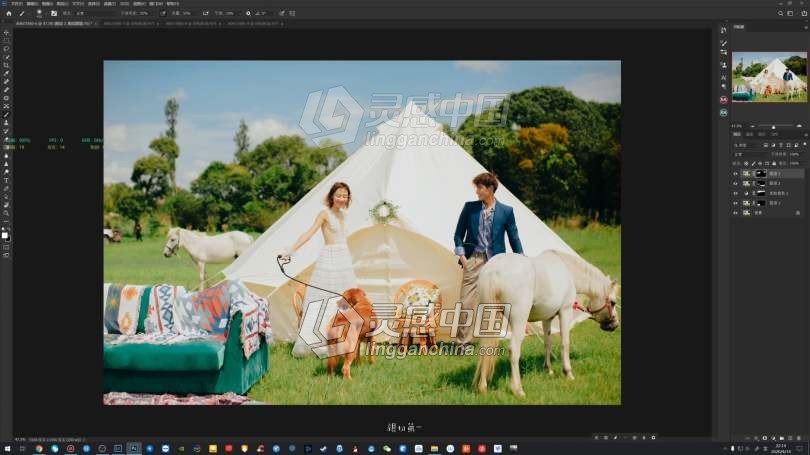Click Navigator zoom-in large mountains icon
Screen dimensions: 810x455
(799, 127)
